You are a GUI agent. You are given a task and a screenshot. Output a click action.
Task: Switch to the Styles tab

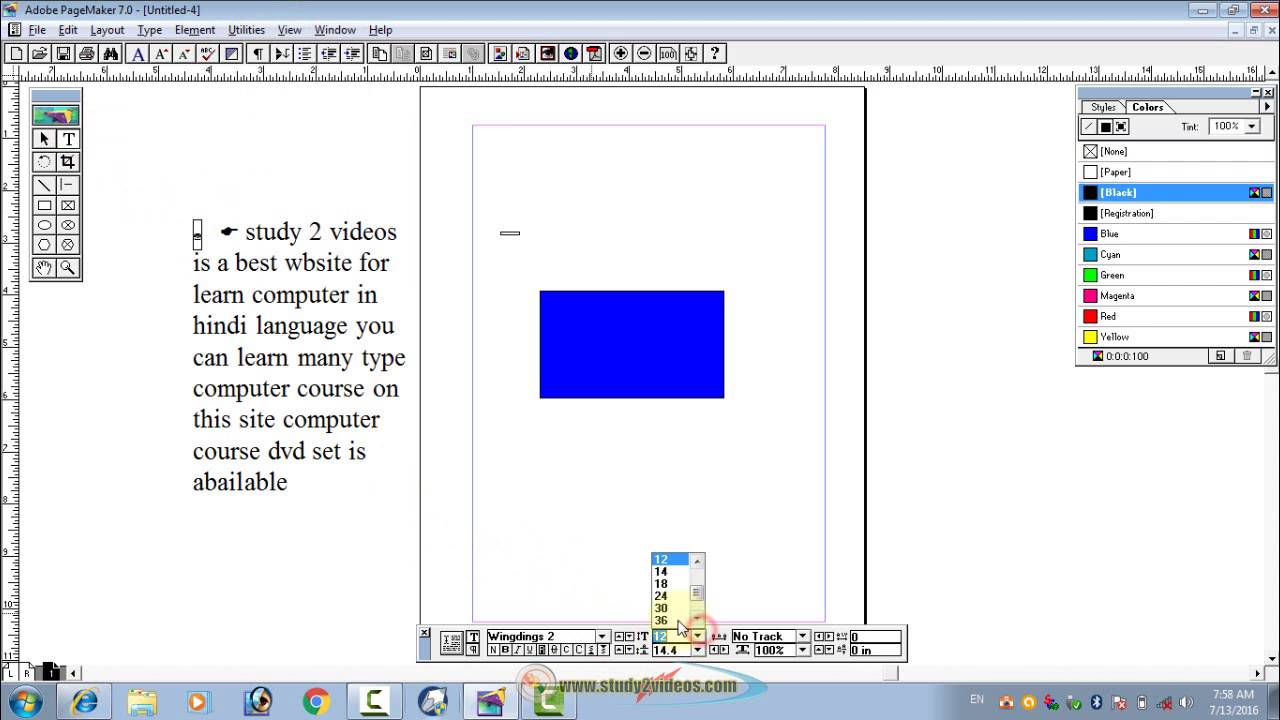point(1103,107)
